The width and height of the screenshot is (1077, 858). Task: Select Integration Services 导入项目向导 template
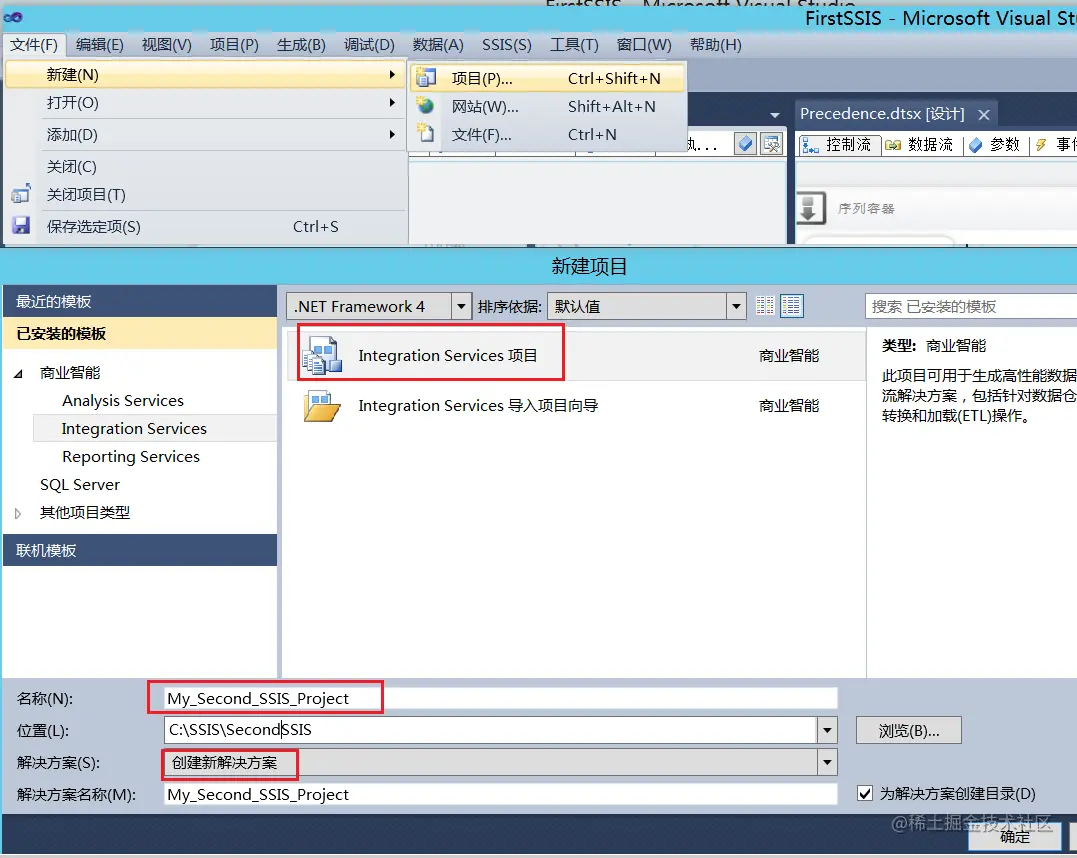pyautogui.click(x=576, y=406)
